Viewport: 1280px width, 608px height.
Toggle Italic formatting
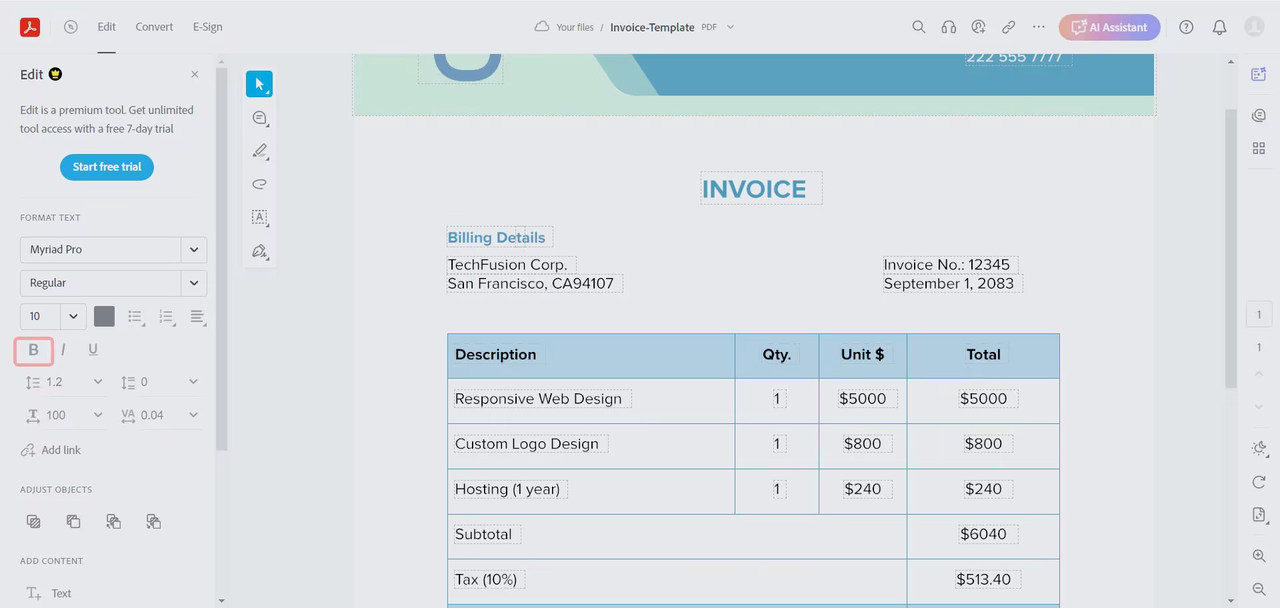[63, 350]
